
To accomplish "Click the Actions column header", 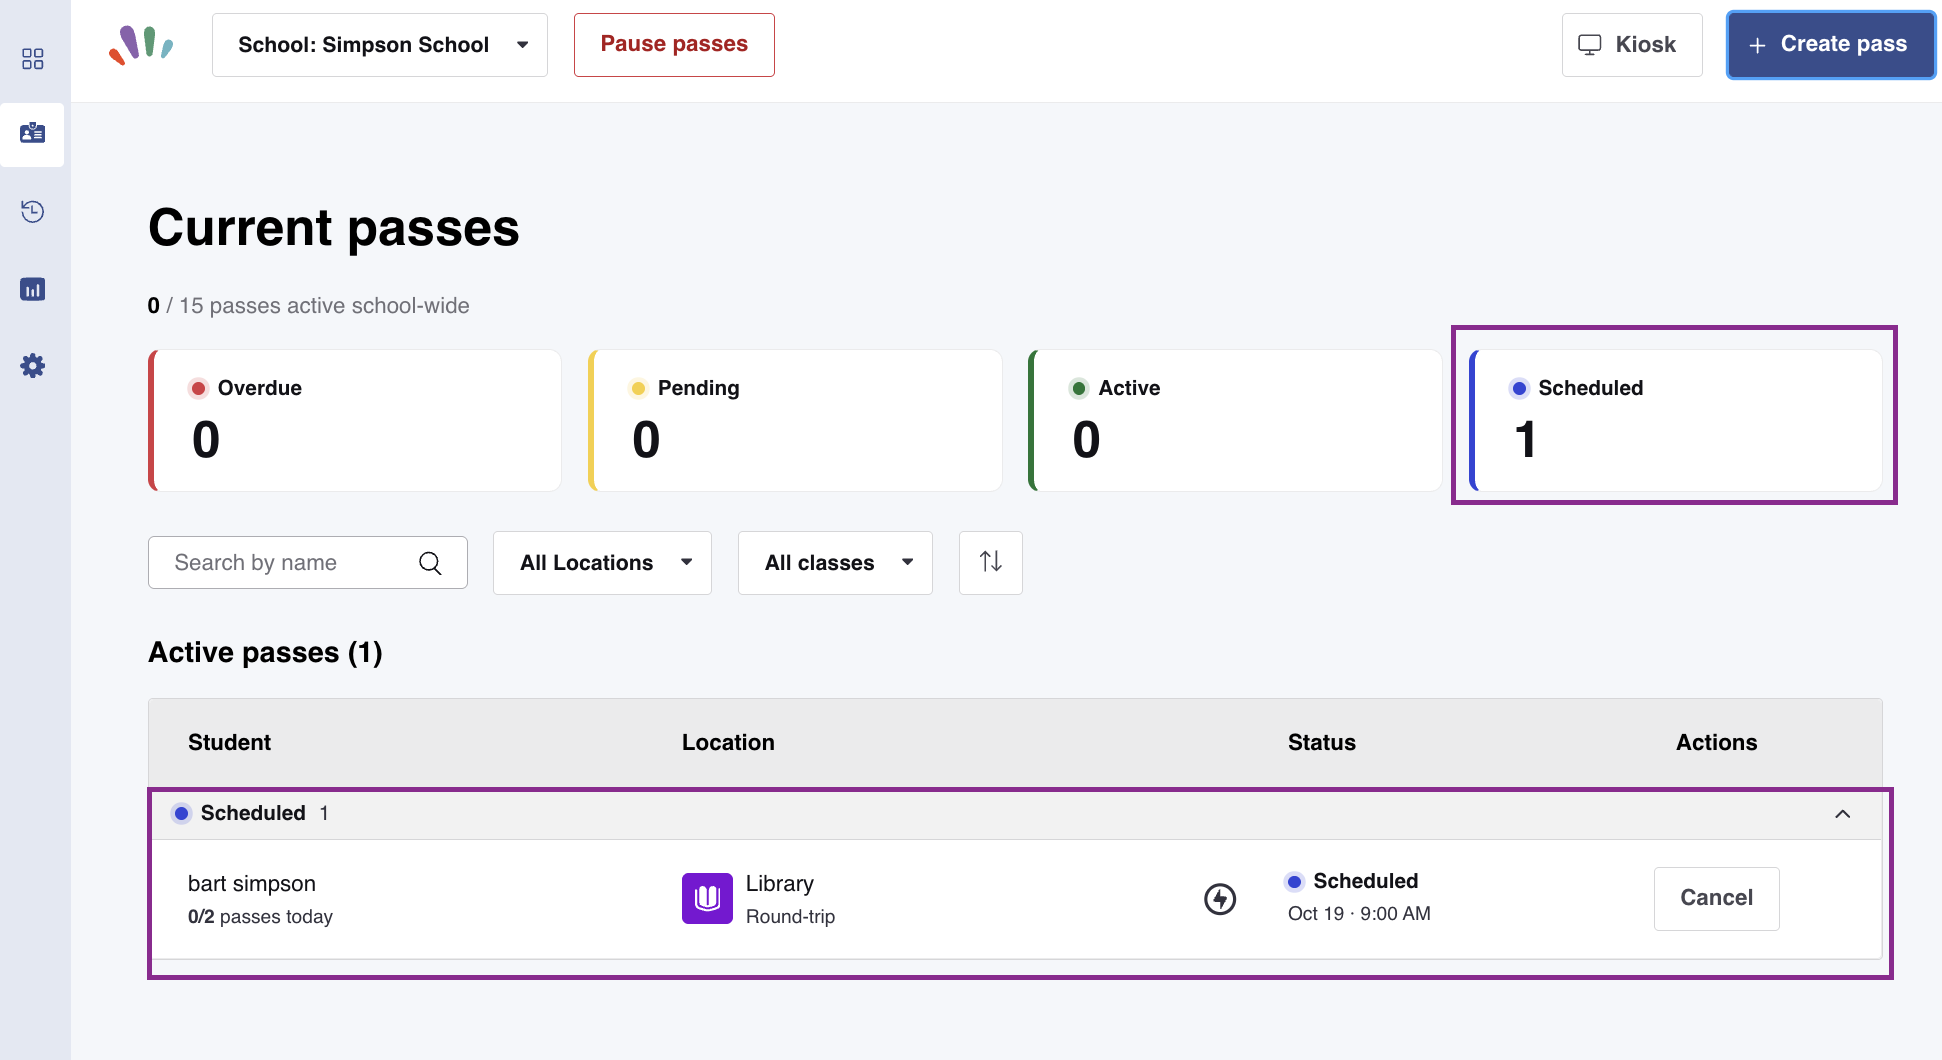I will tap(1716, 742).
